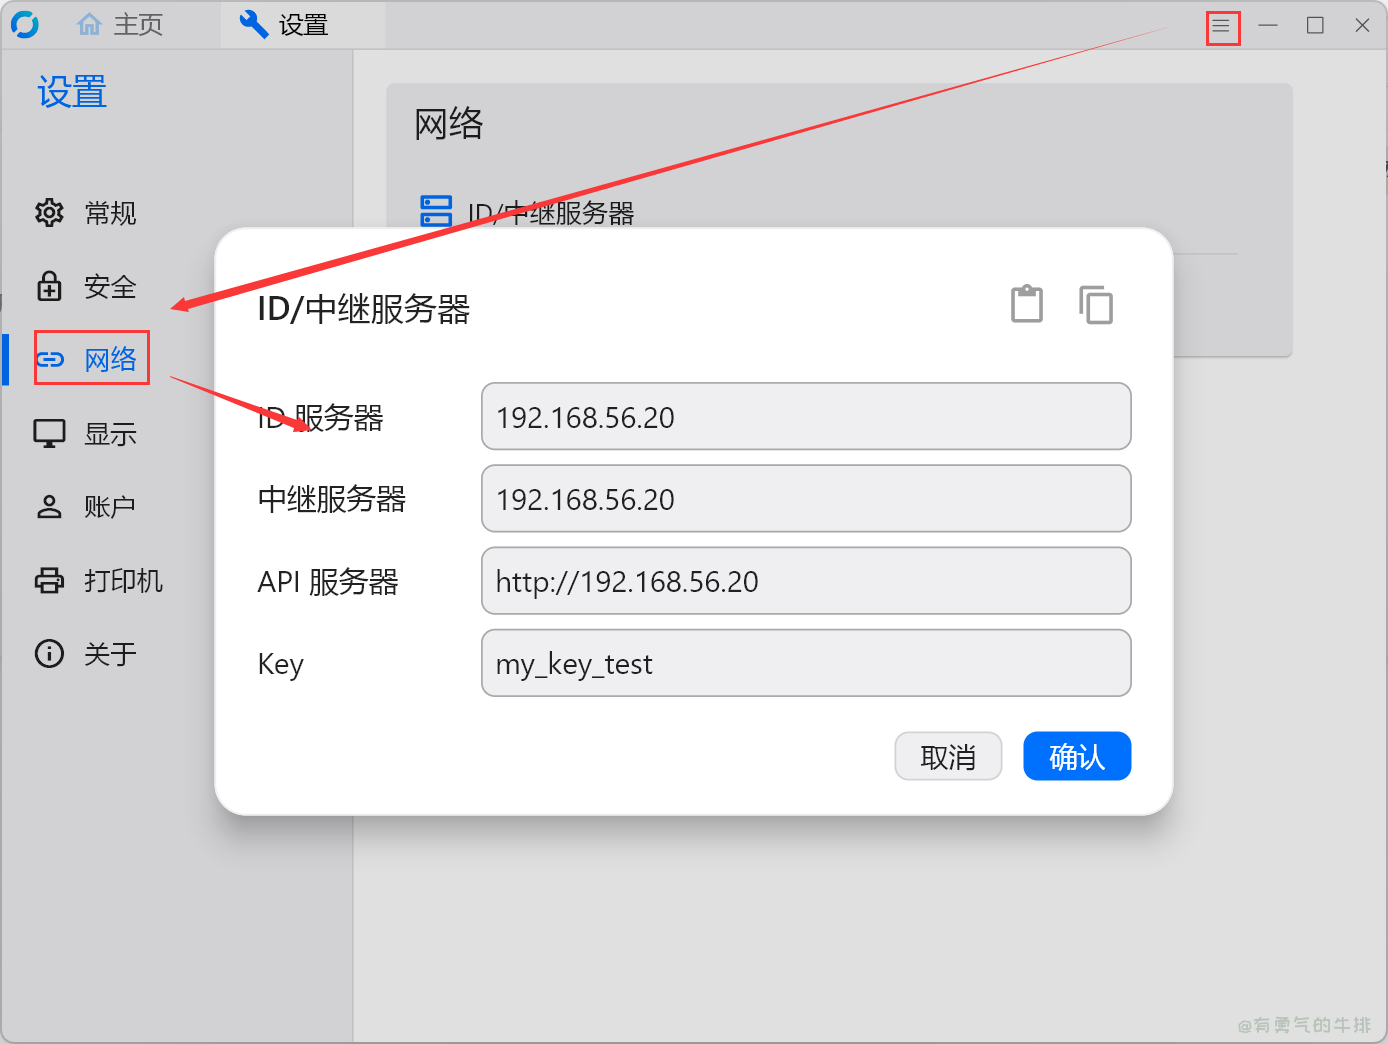The height and width of the screenshot is (1044, 1388).
Task: Click the RustDesk logo icon
Action: coord(25,24)
